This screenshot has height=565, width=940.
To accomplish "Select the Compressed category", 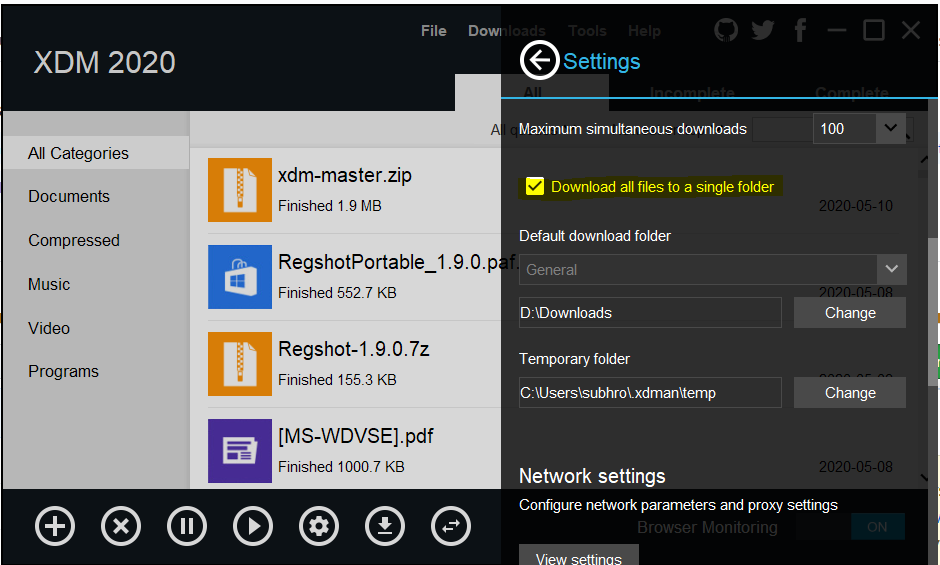I will [74, 240].
